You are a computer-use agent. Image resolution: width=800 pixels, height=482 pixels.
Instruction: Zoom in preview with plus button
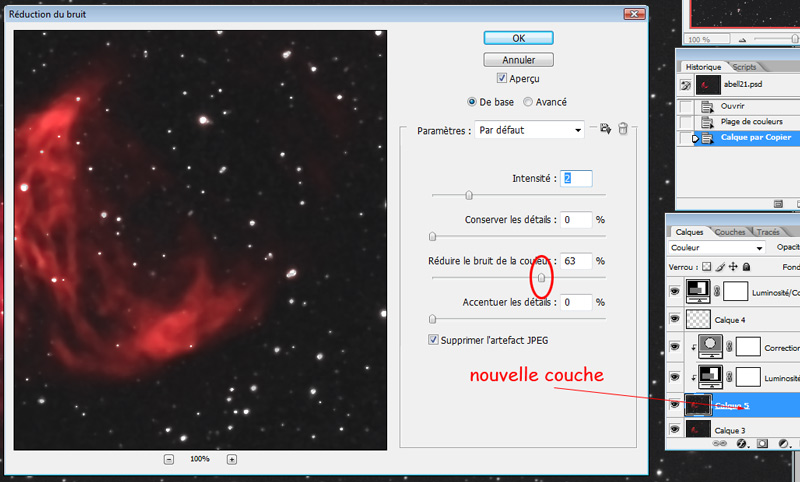point(232,460)
